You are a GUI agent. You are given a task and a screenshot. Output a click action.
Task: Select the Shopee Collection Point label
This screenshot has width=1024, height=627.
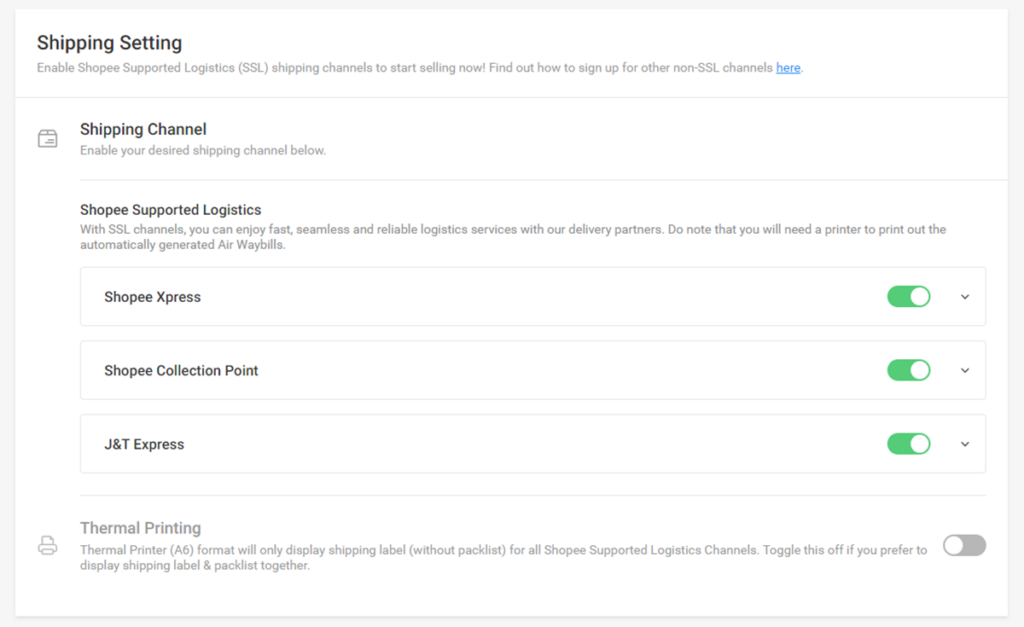click(181, 371)
